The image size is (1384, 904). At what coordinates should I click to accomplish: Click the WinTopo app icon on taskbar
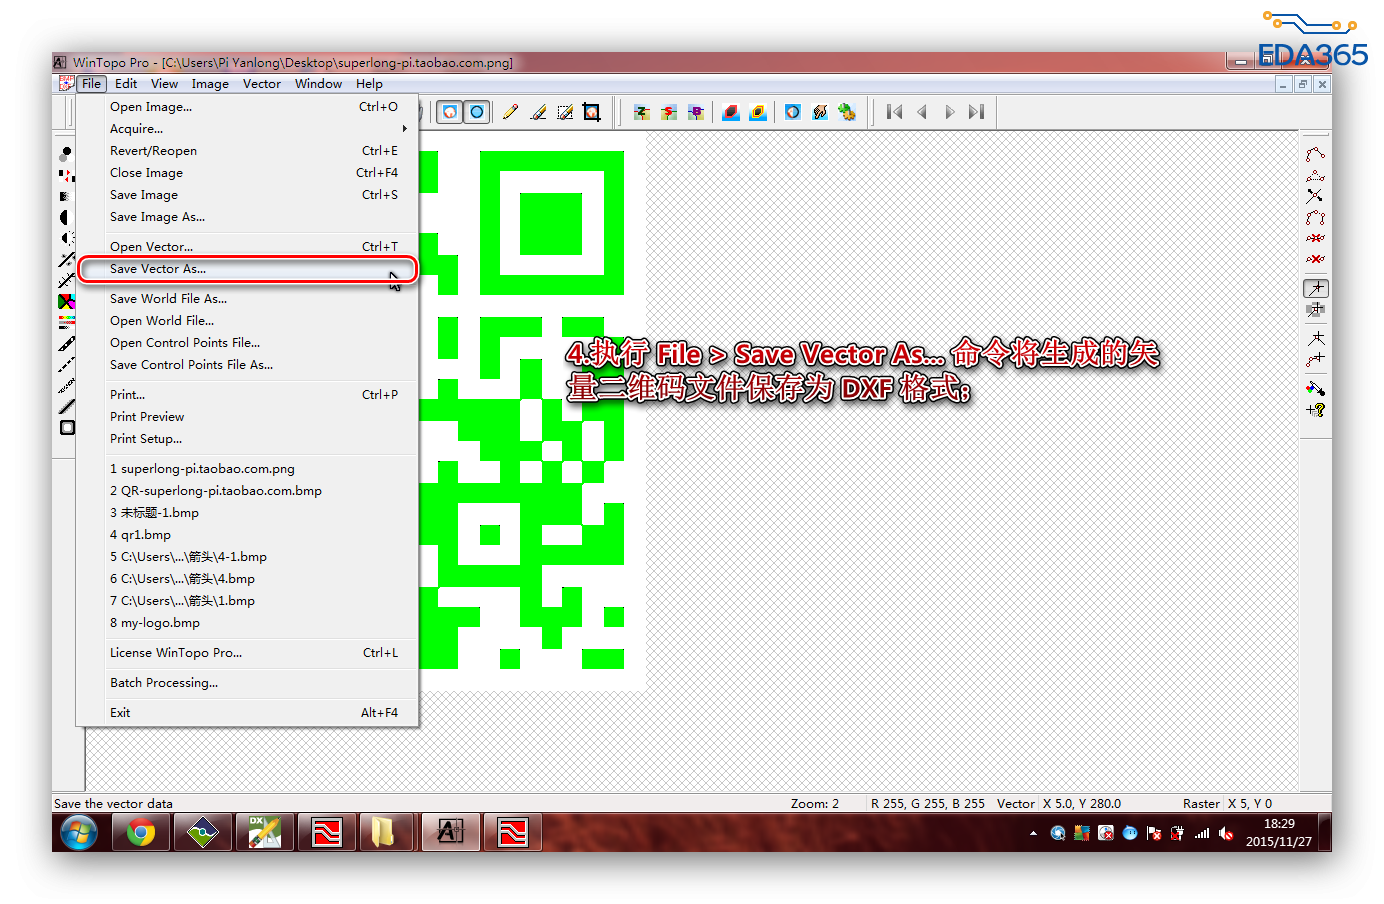[x=451, y=832]
